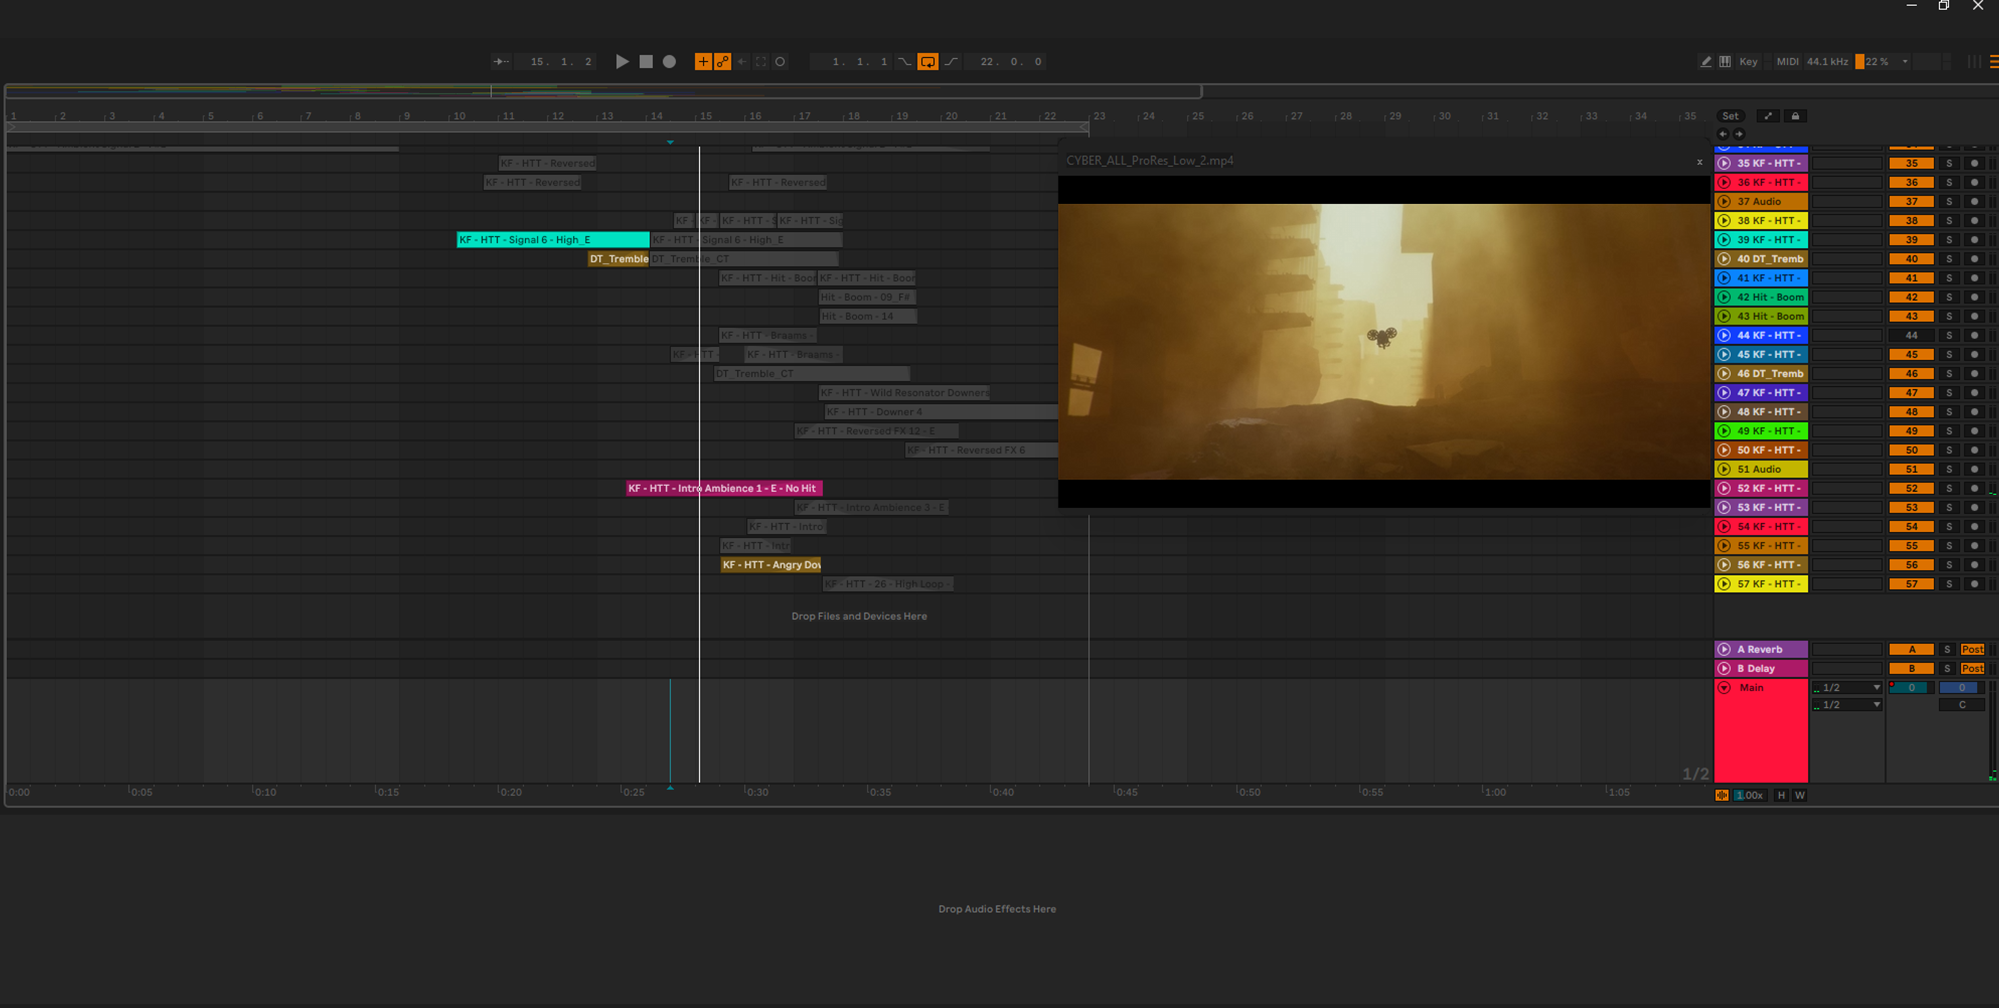Open the CPU load 22% dropdown

pyautogui.click(x=1904, y=62)
